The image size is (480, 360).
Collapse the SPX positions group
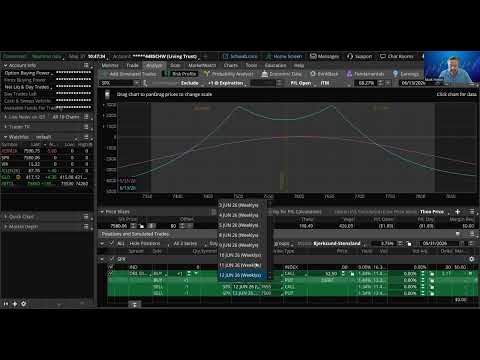(x=102, y=259)
